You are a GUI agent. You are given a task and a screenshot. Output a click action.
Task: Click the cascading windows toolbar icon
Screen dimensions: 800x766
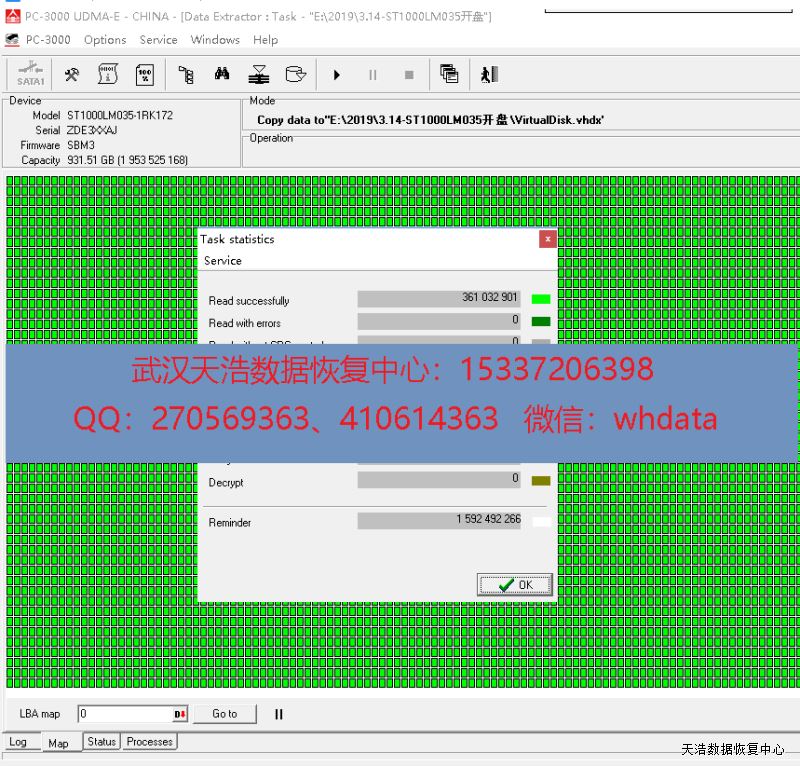449,74
